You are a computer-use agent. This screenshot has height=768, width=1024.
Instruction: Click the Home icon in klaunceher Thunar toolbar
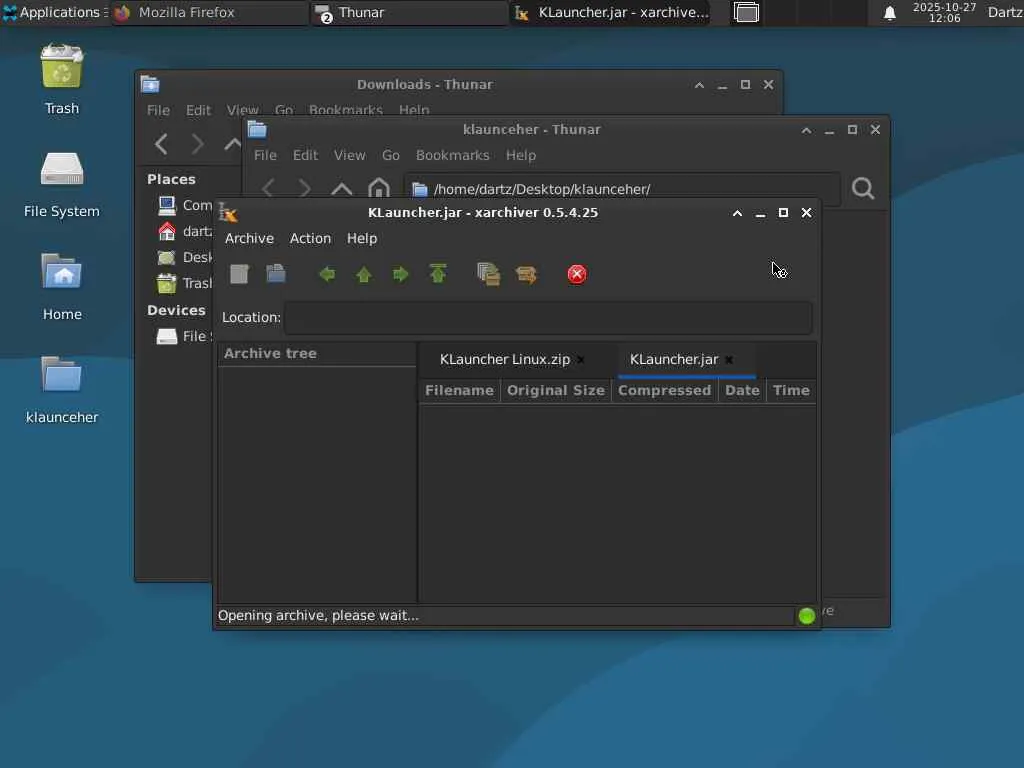379,189
